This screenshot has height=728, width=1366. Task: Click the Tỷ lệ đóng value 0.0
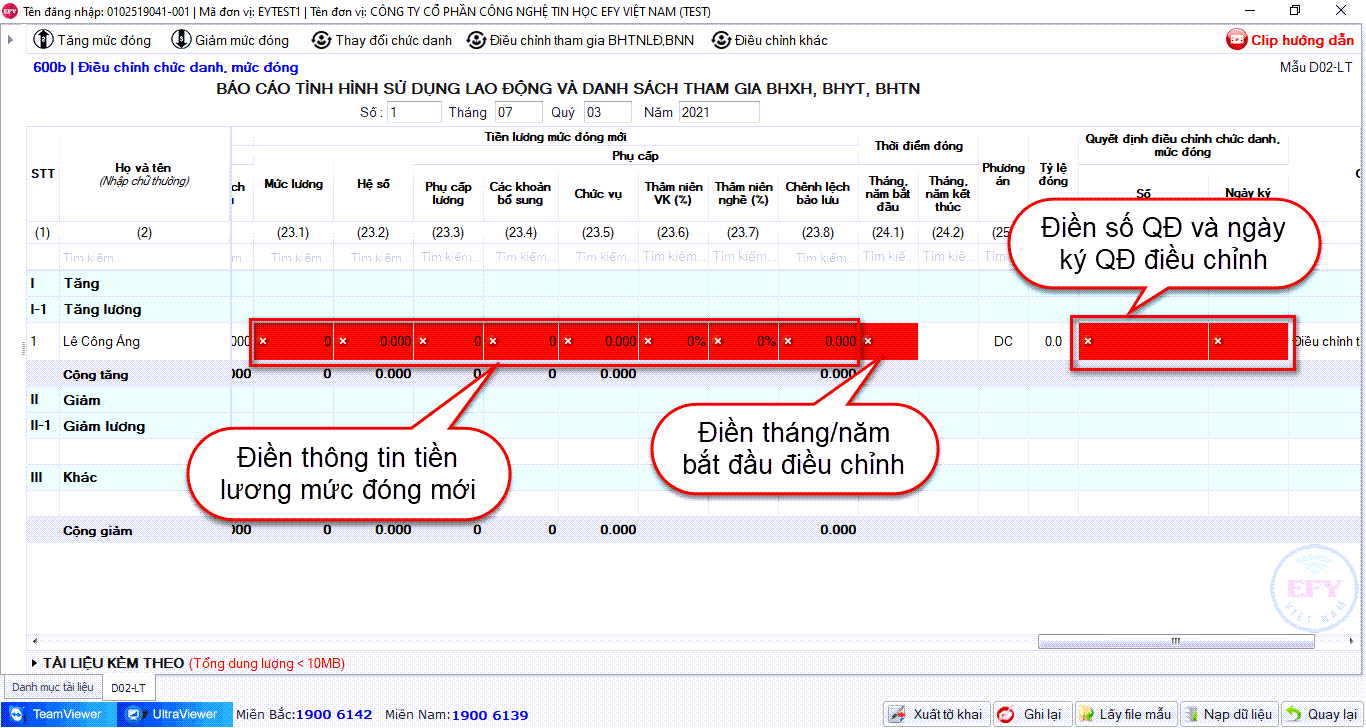[1053, 341]
